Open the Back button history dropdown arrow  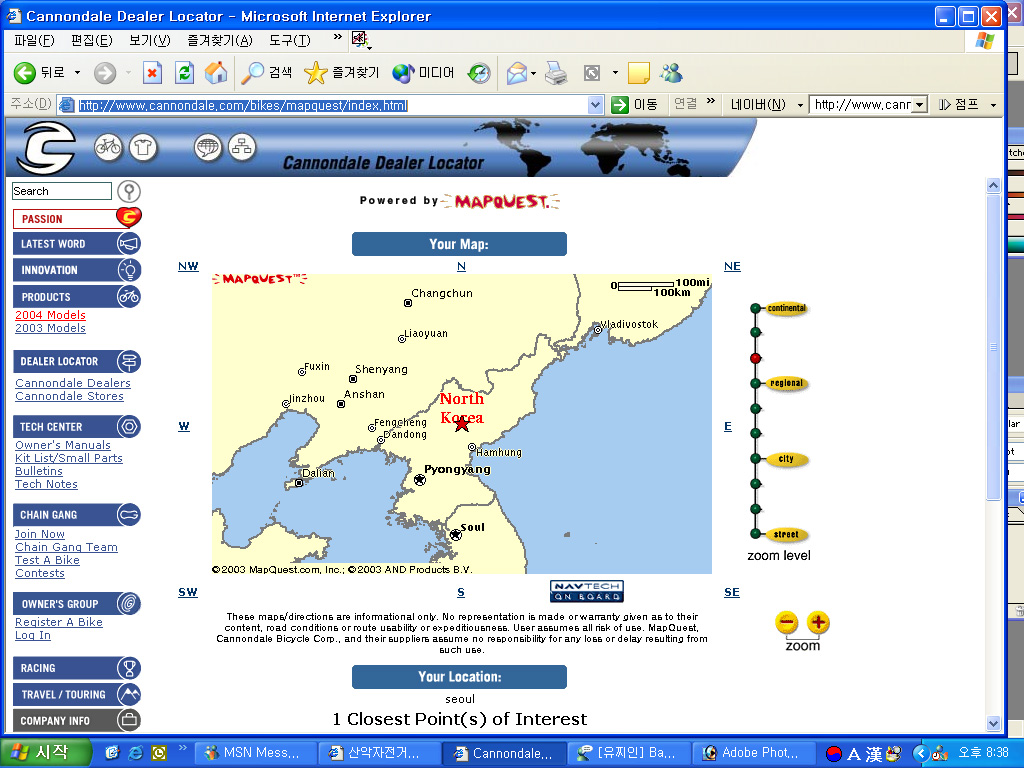77,72
